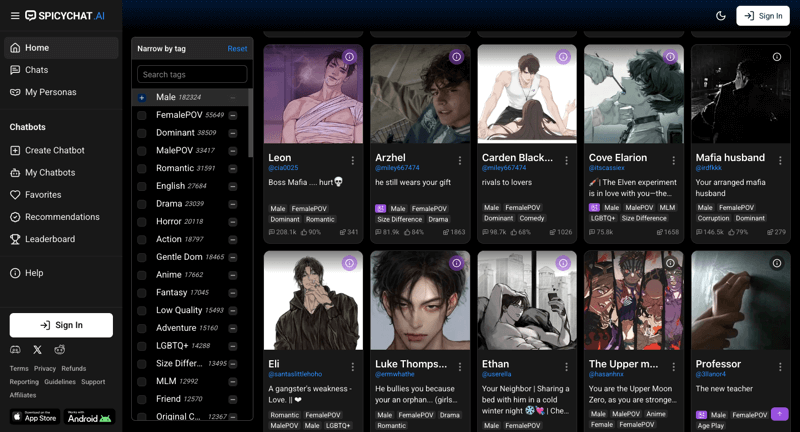Open the hamburger menu

(14, 16)
